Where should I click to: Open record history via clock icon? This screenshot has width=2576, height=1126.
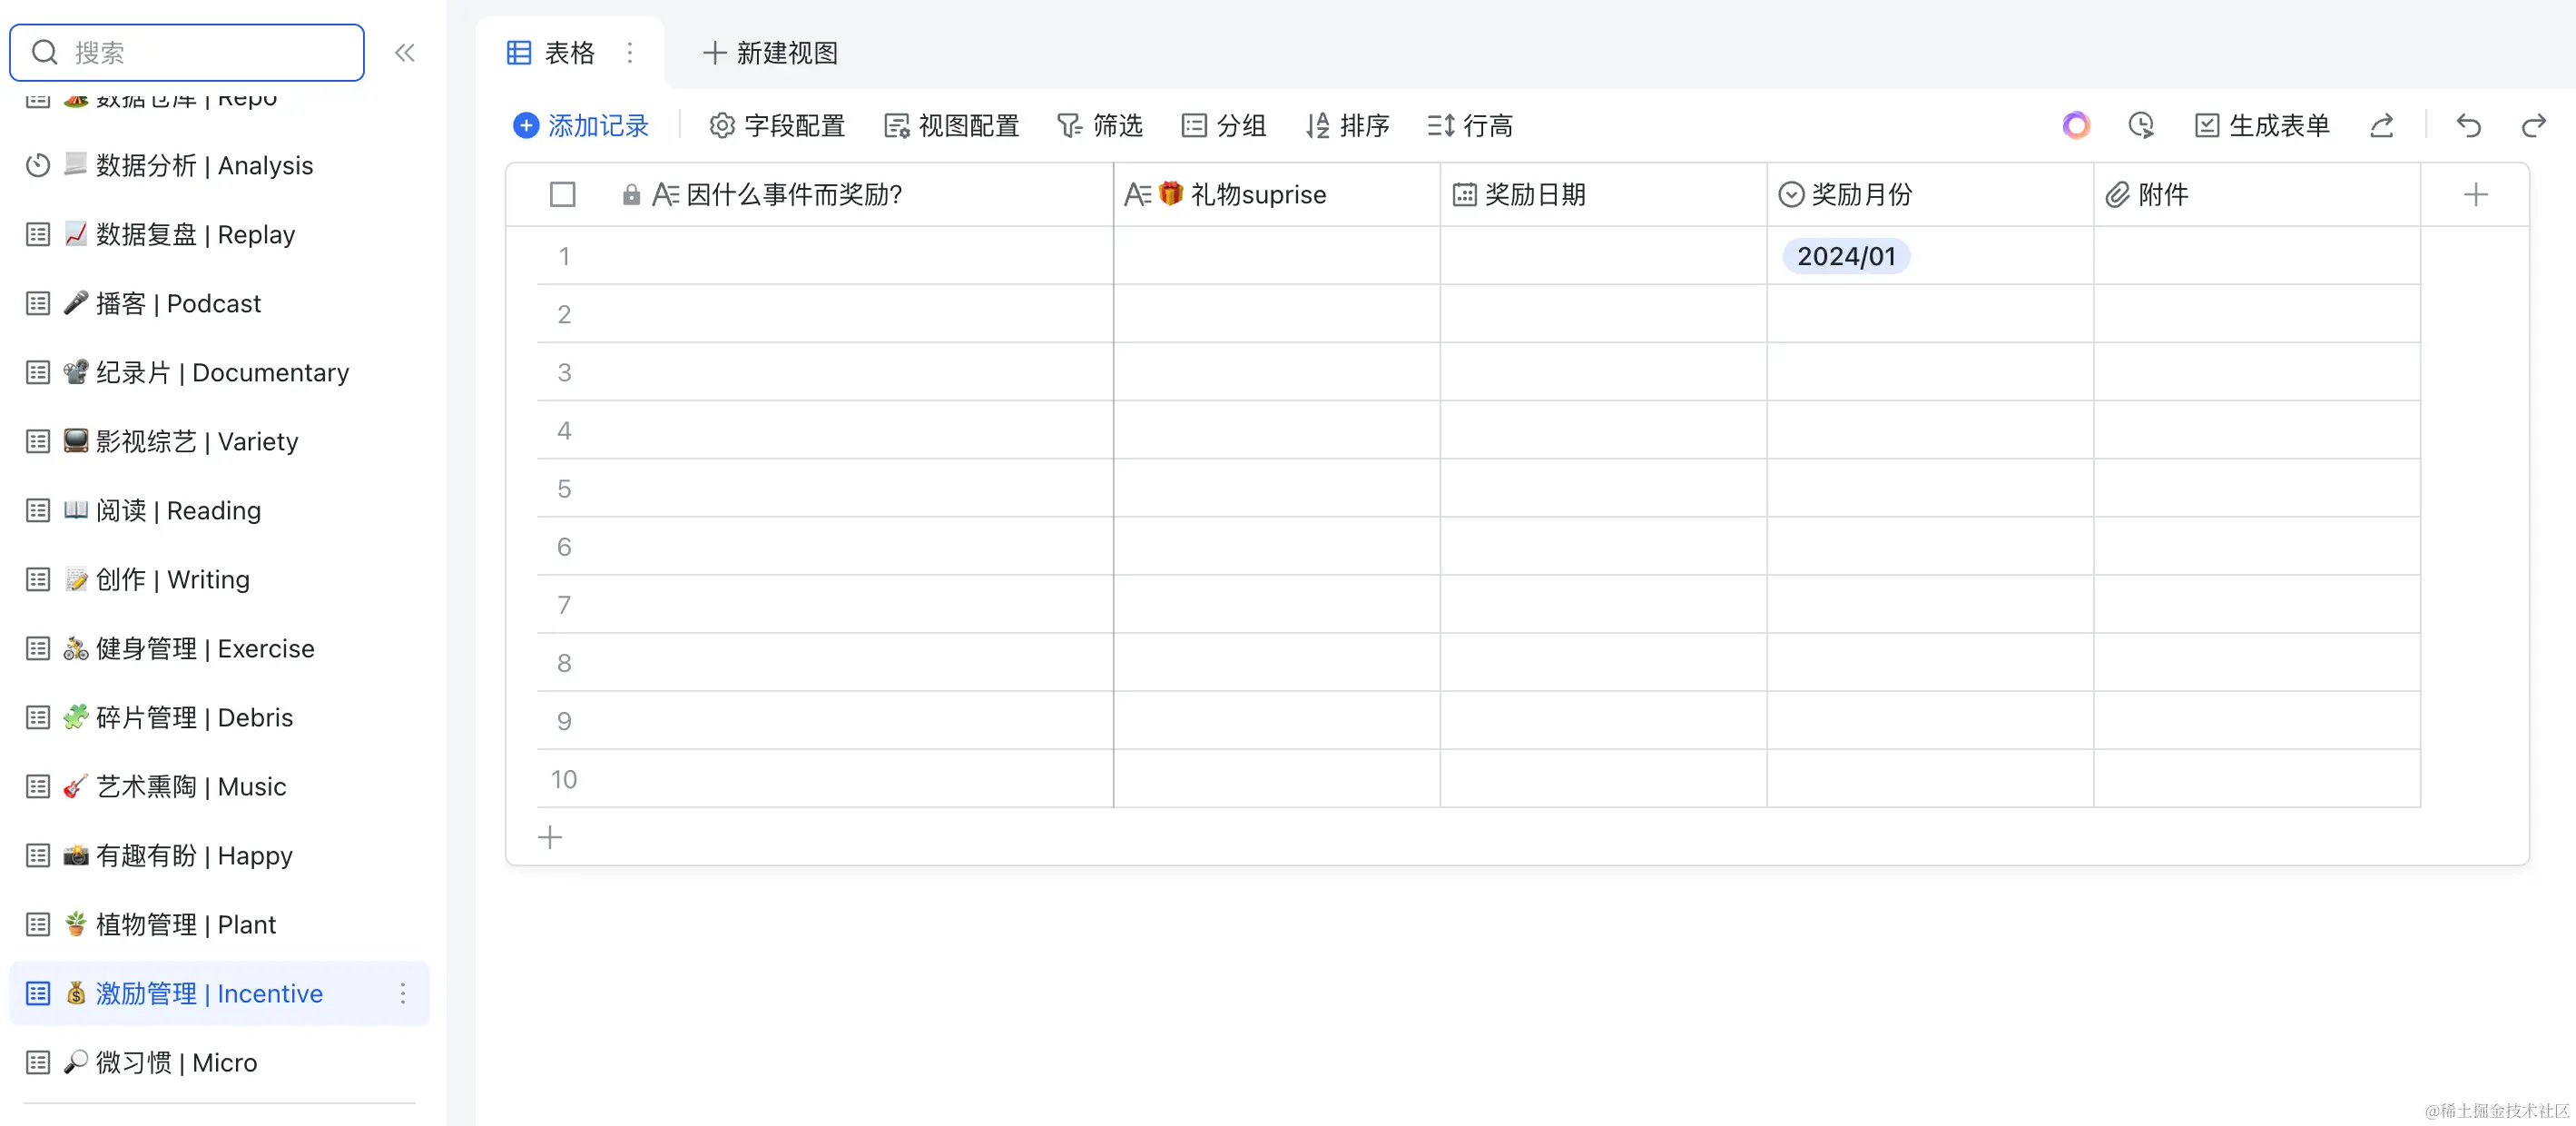(2141, 125)
